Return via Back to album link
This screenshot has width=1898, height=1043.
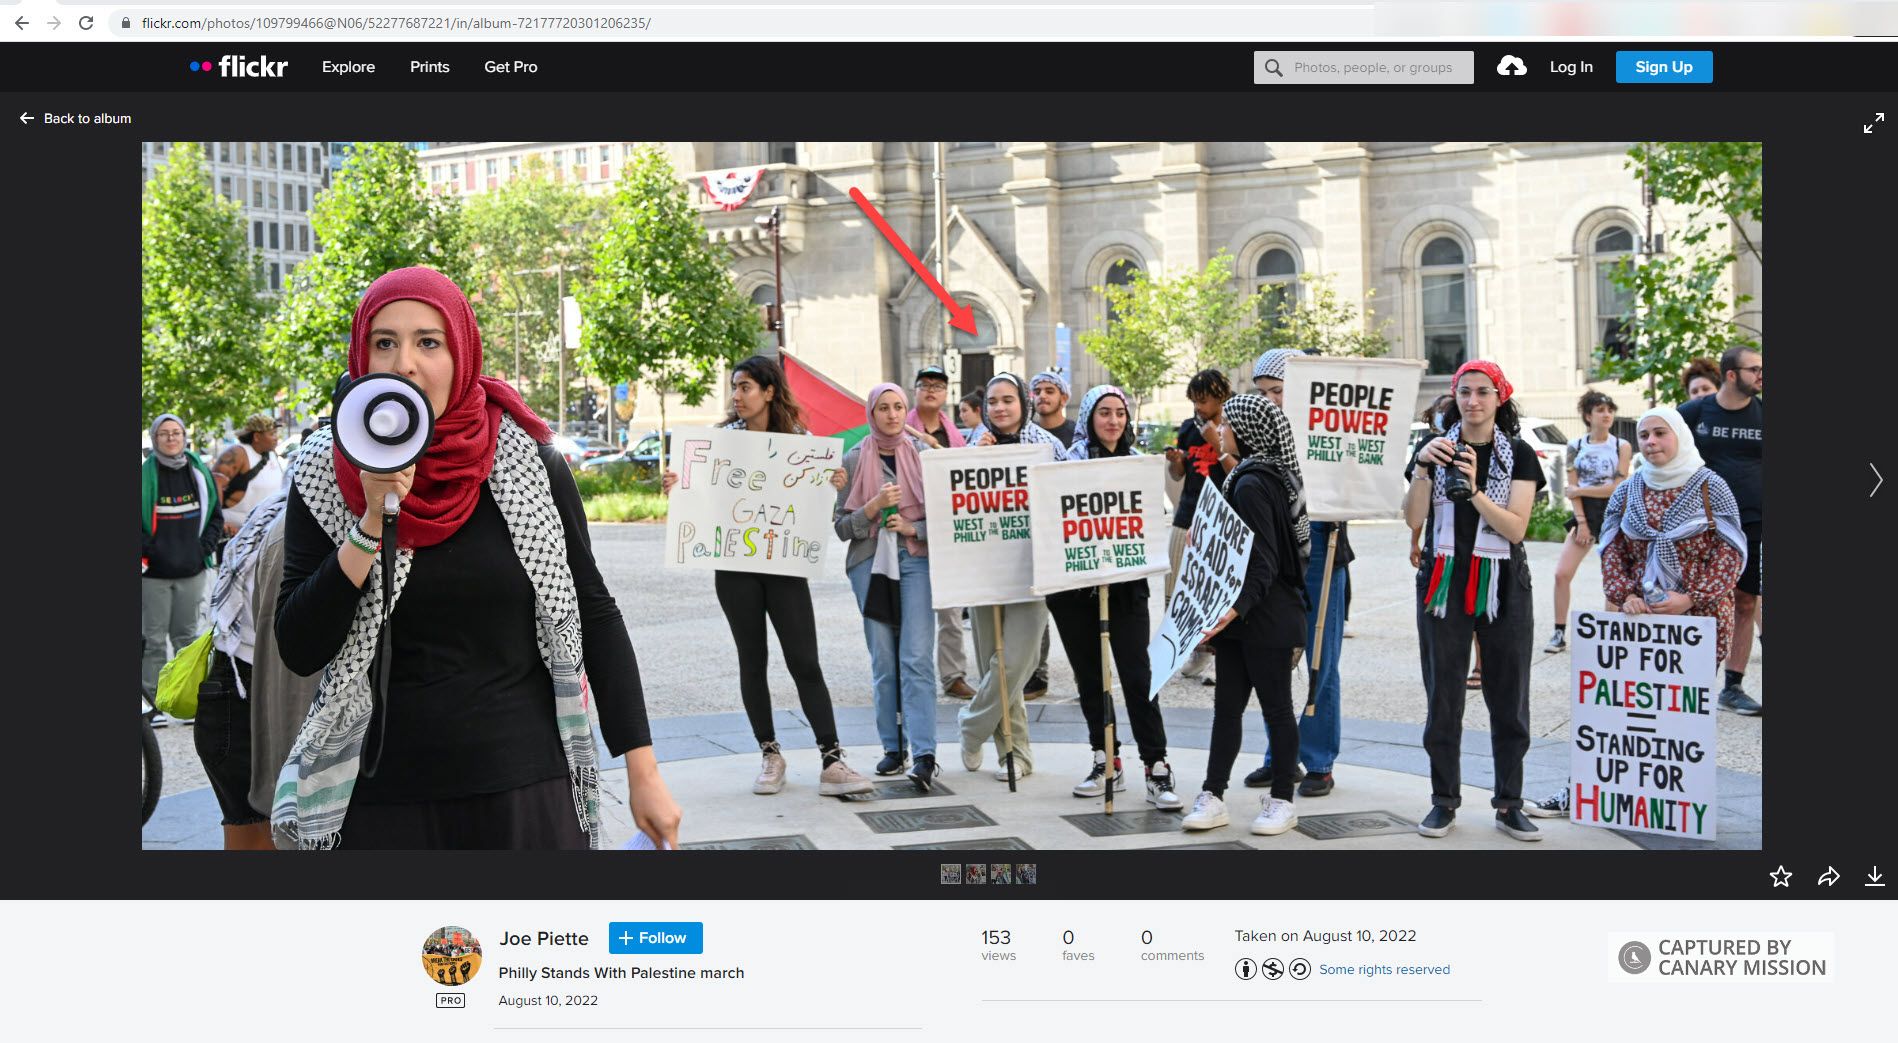(76, 118)
